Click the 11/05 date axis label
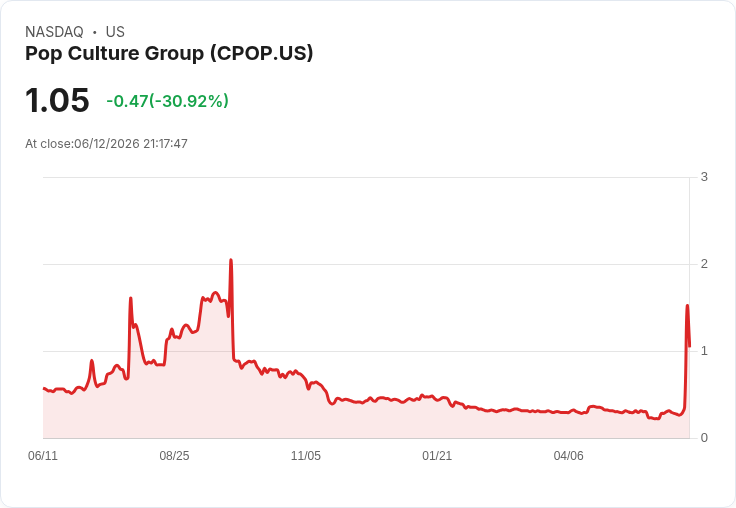The image size is (736, 508). (x=306, y=456)
